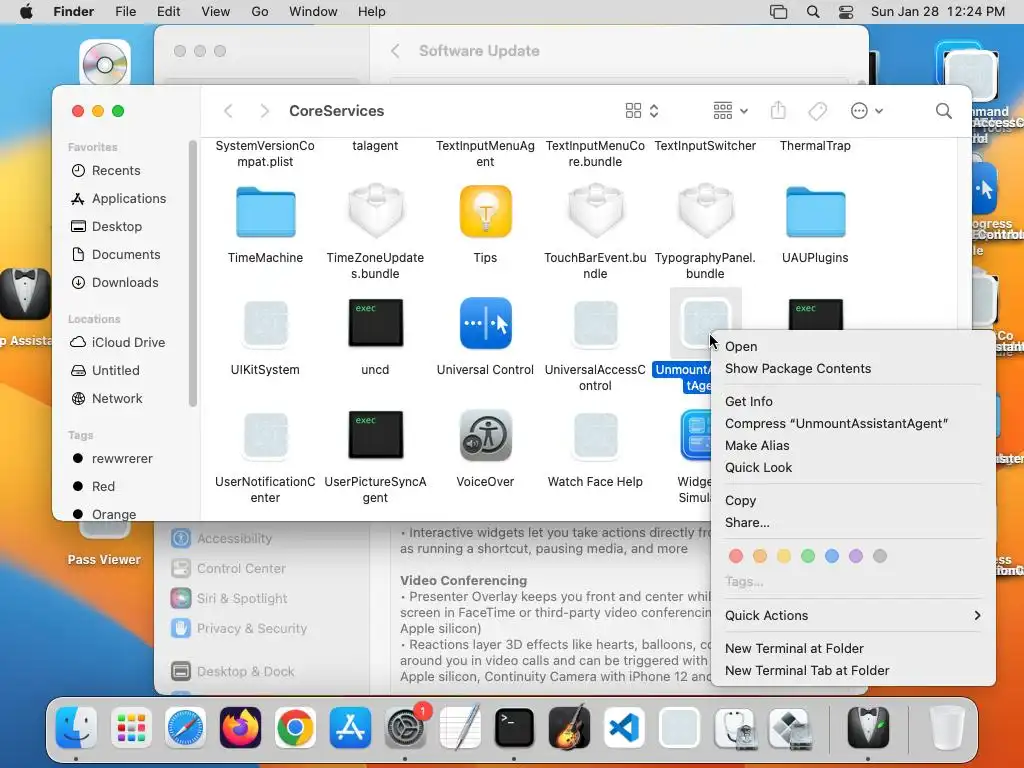
Task: Open the Group By dropdown in toolbar
Action: (x=730, y=111)
